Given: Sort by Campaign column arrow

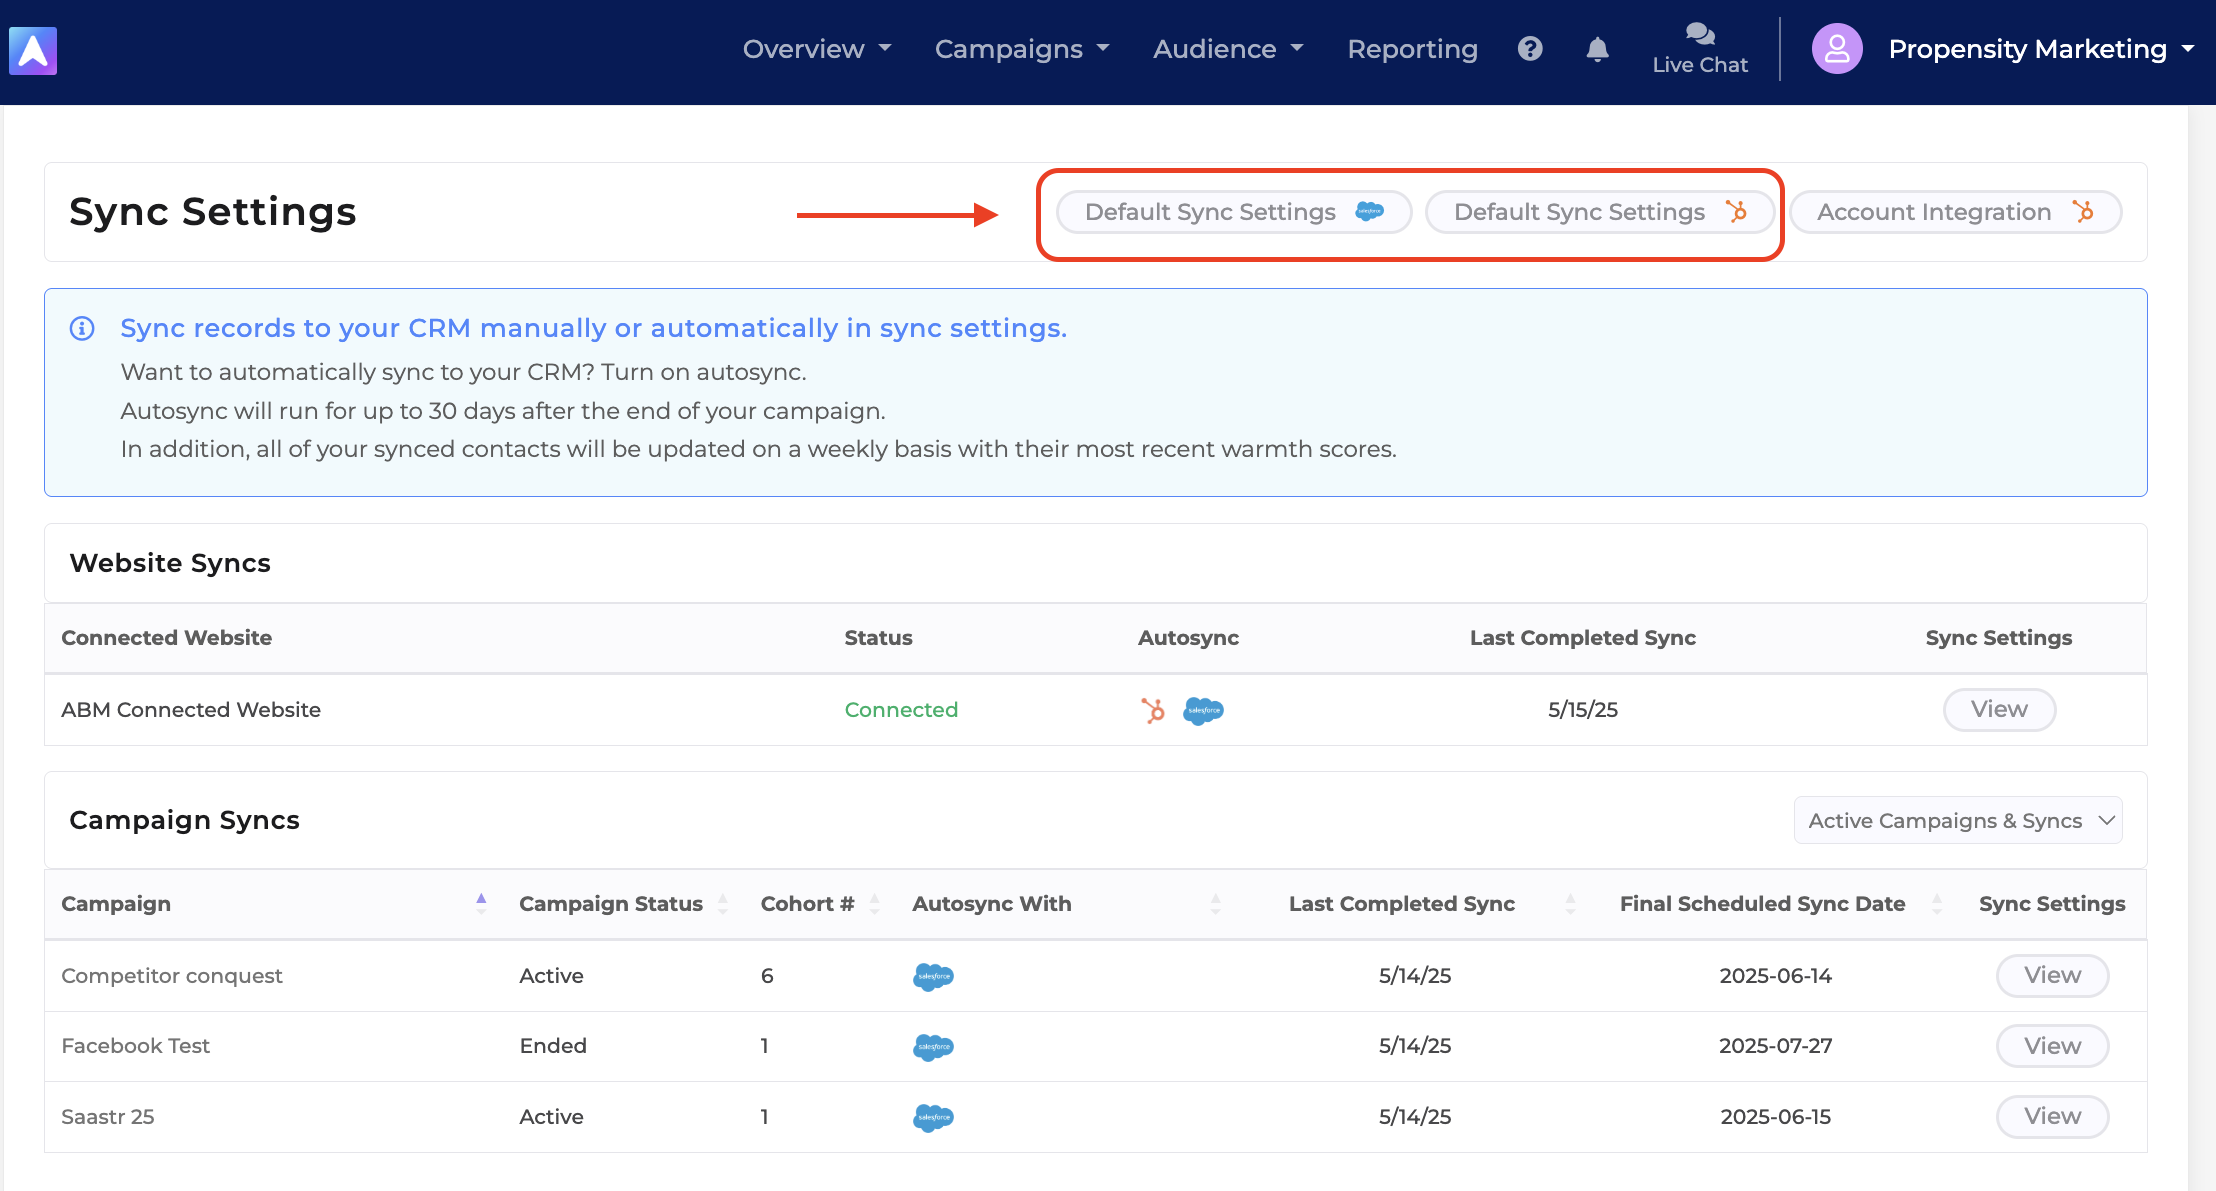Looking at the screenshot, I should point(481,904).
